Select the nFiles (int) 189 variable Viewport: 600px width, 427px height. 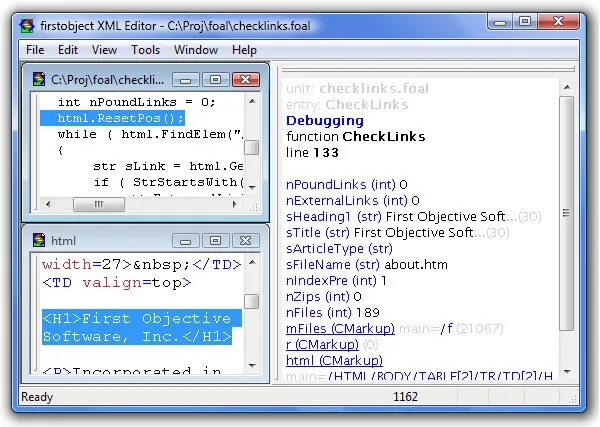pos(333,313)
